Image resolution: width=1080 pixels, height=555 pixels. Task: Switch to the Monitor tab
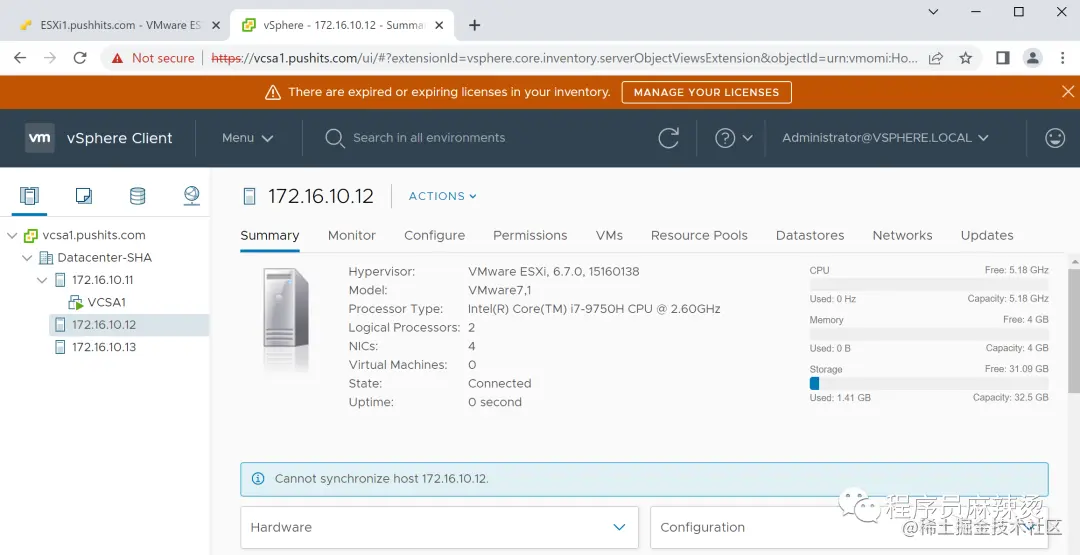pos(351,235)
